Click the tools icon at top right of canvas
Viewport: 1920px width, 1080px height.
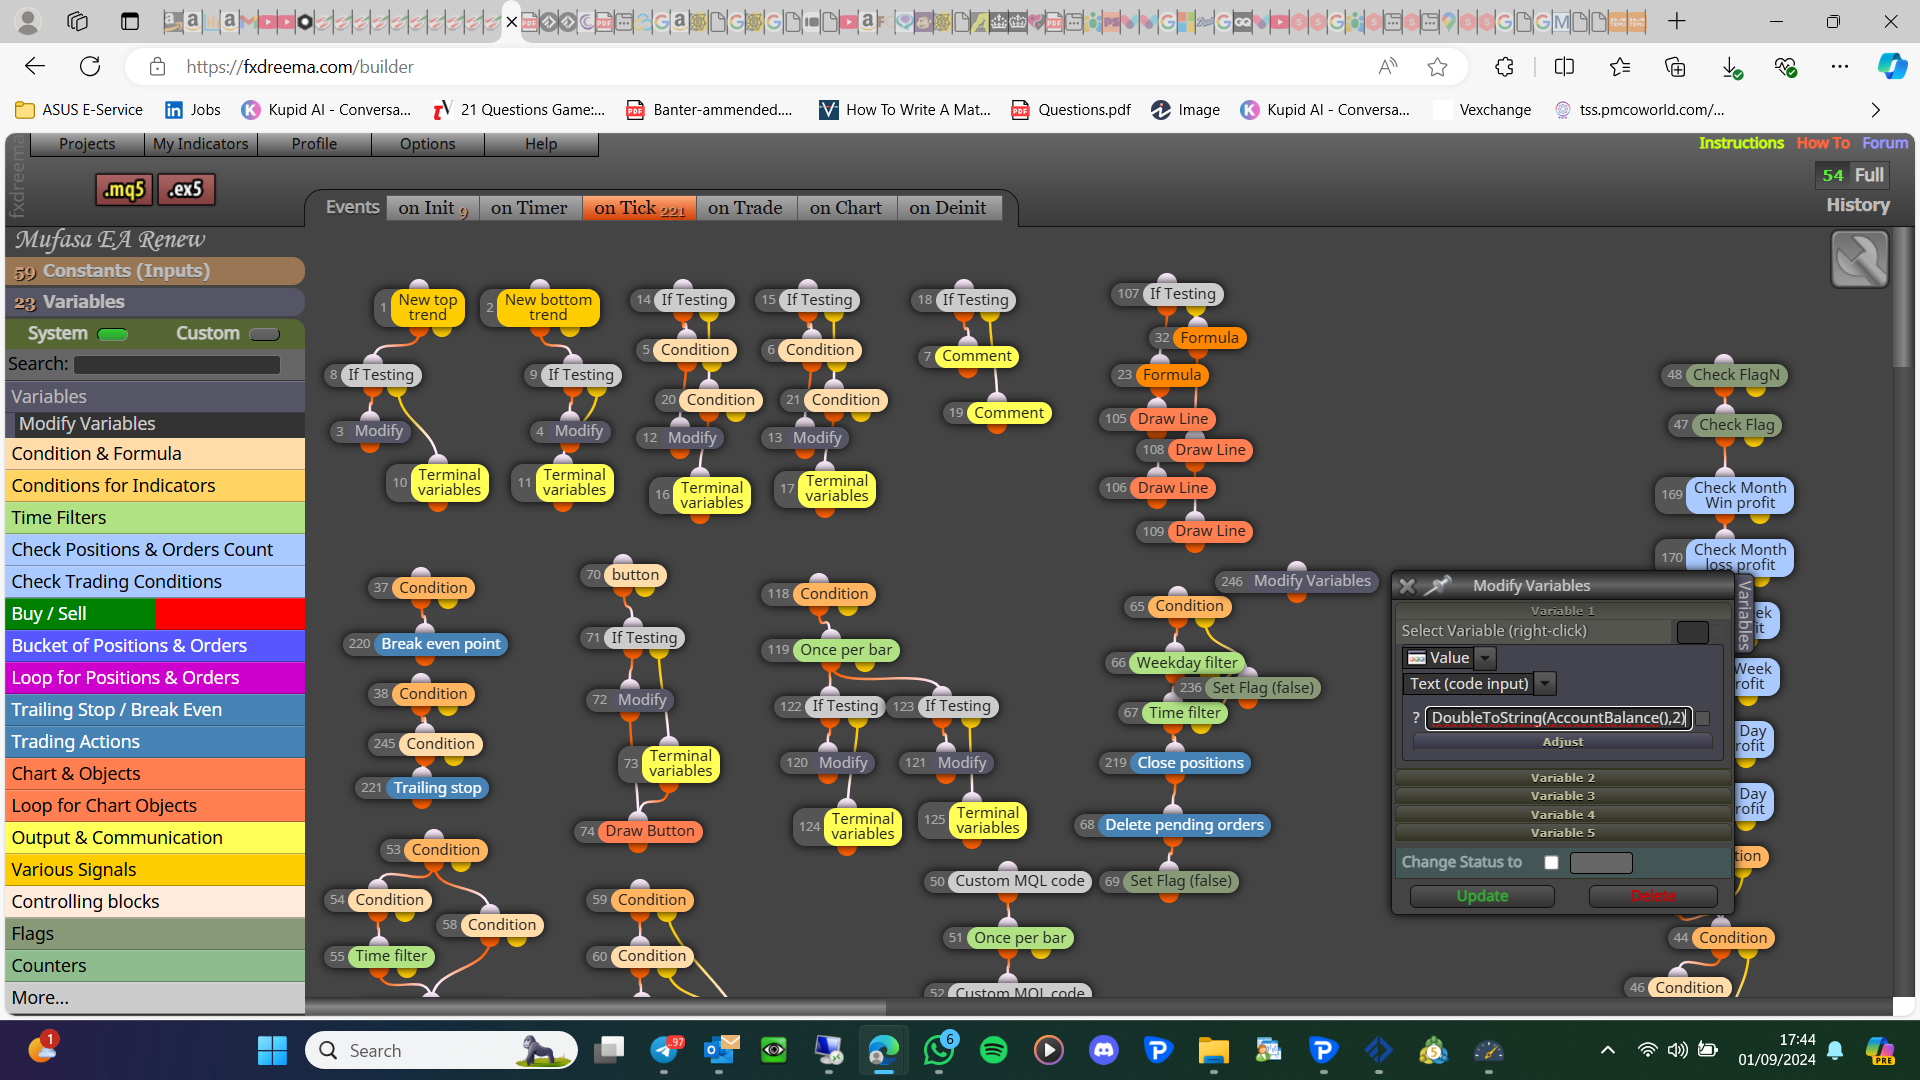coord(1859,259)
